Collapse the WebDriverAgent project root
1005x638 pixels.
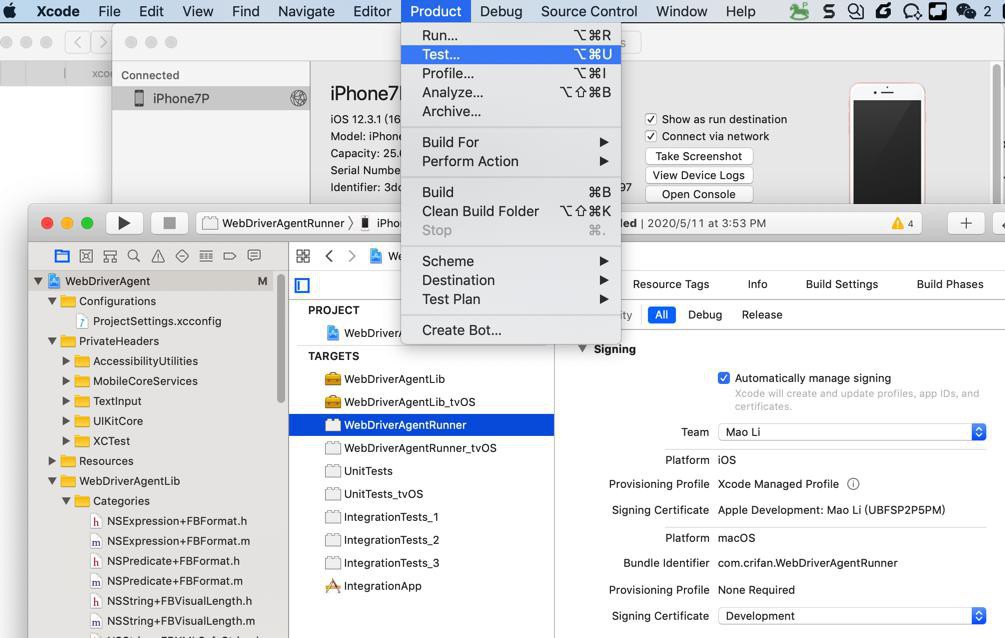pyautogui.click(x=38, y=281)
